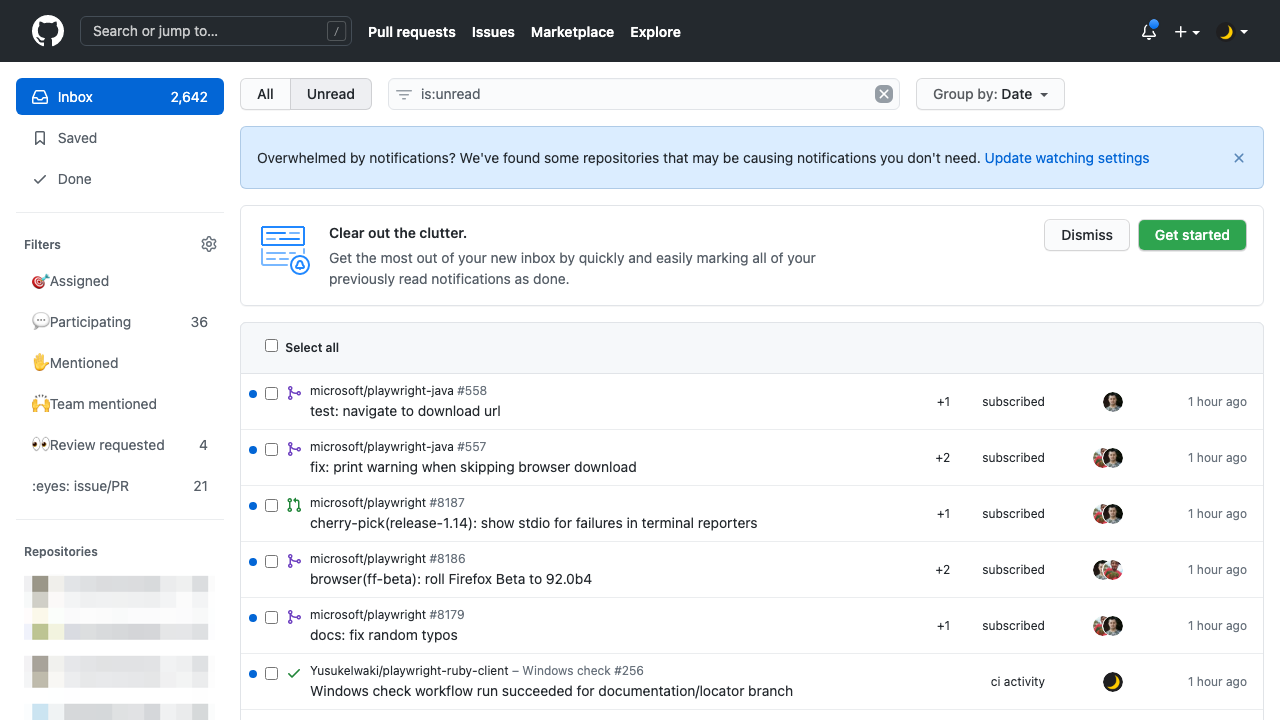Open Marketplace in the top nav
The image size is (1280, 720).
(572, 32)
